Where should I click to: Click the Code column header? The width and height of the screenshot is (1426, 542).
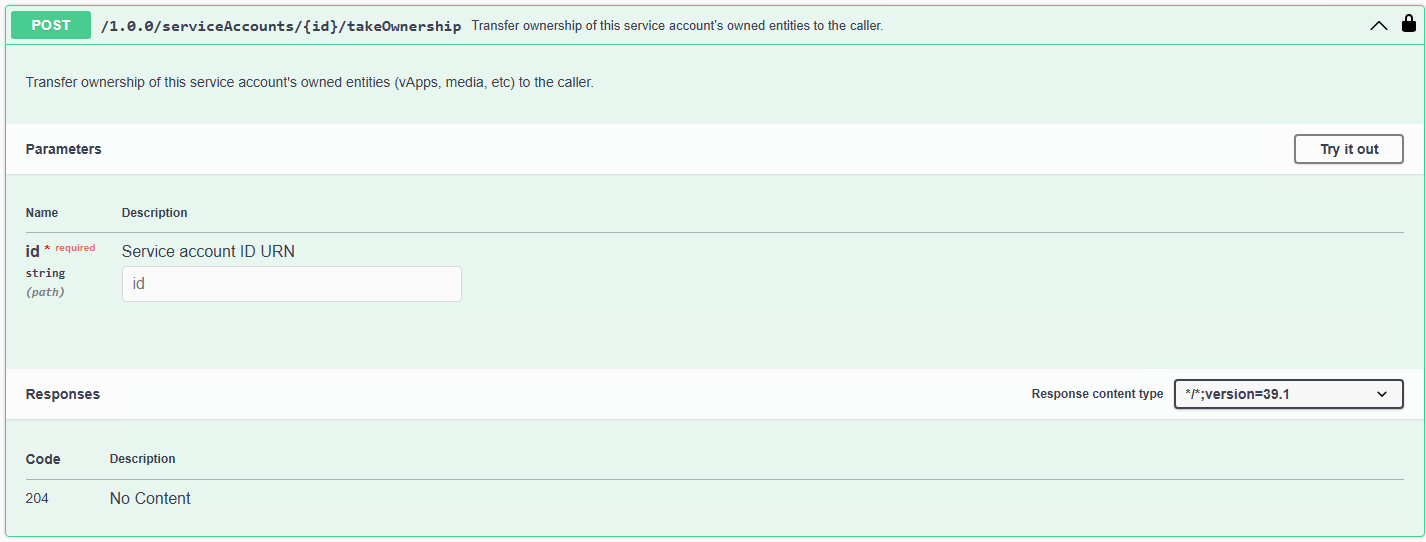coord(43,459)
